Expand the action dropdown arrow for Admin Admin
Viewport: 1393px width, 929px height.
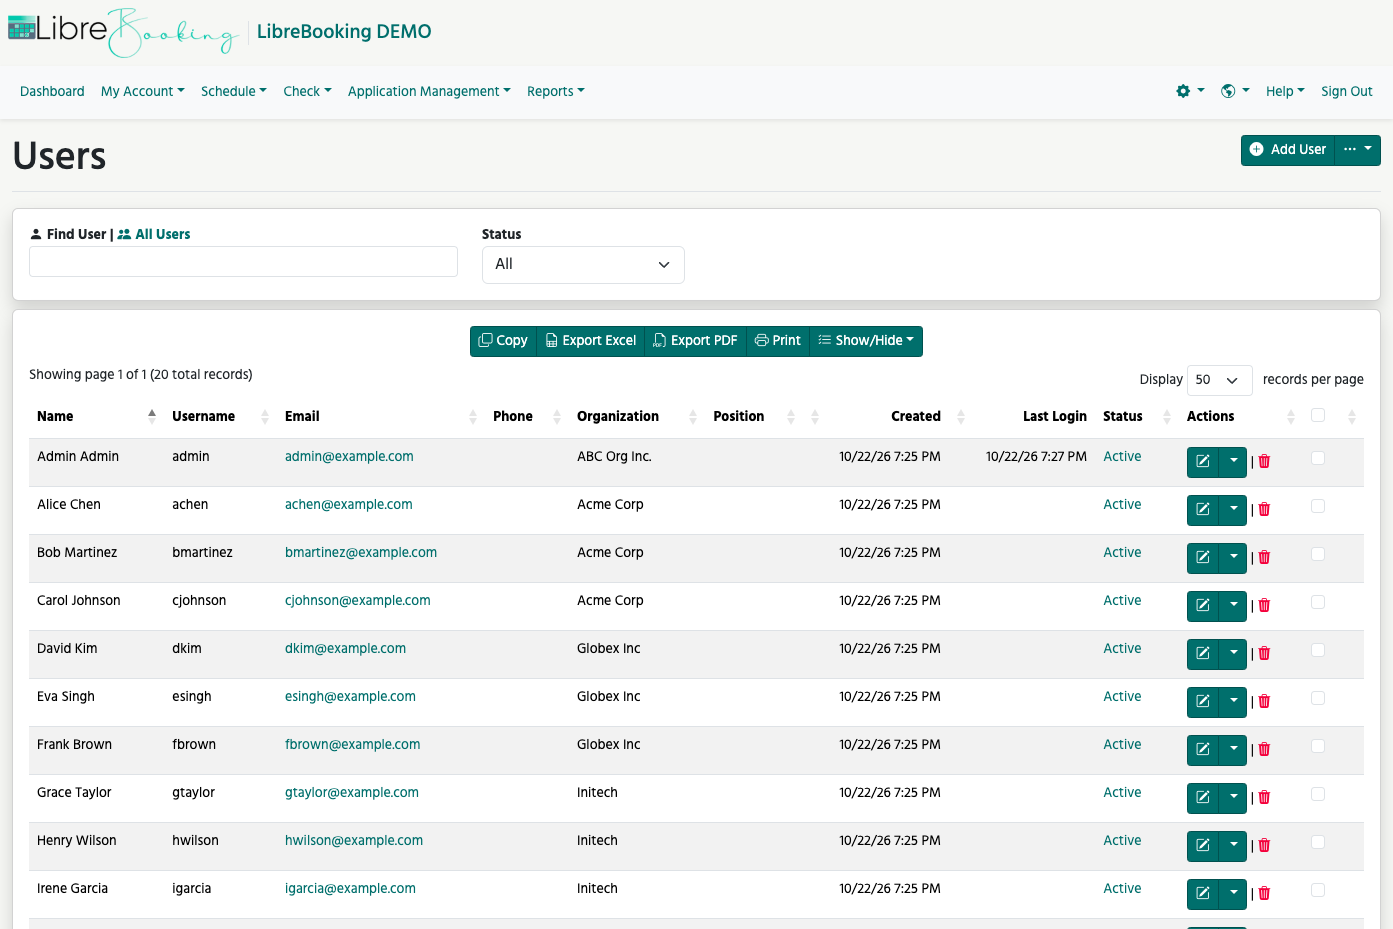coord(1234,462)
